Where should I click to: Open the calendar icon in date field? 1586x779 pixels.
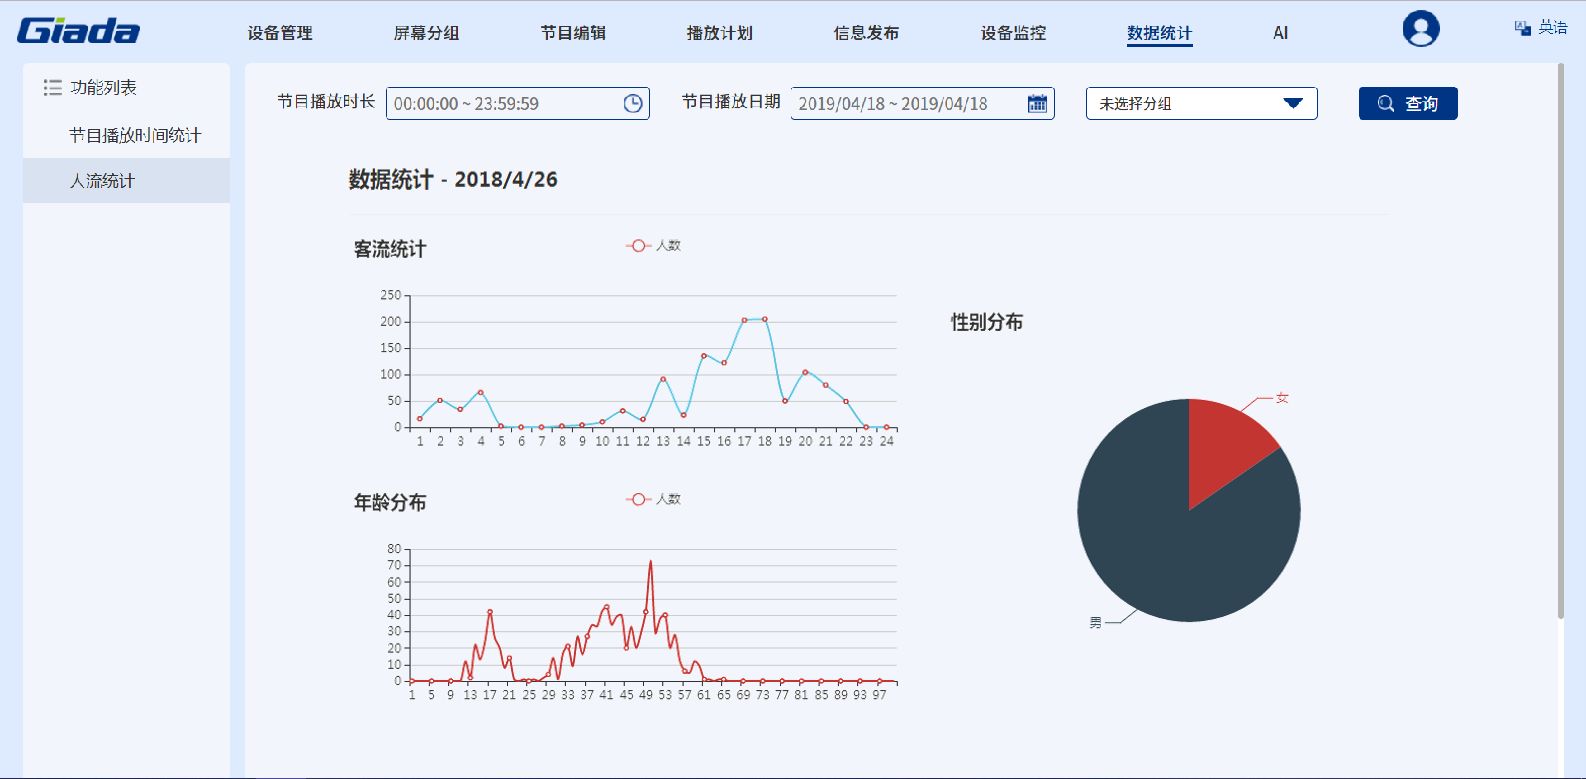[1037, 104]
